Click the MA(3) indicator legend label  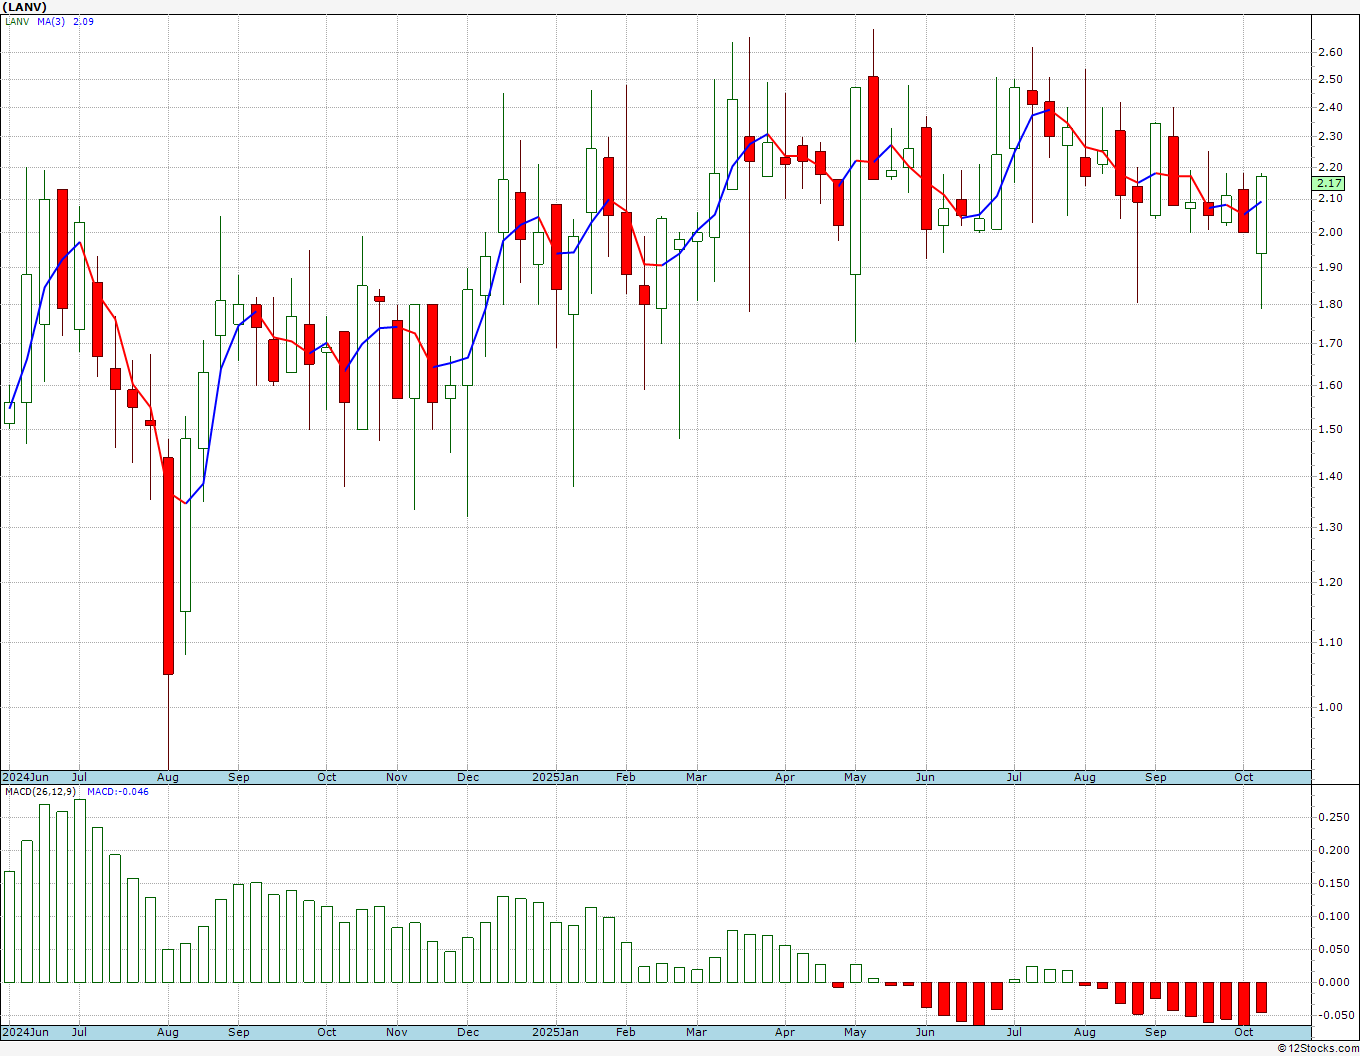tap(51, 21)
